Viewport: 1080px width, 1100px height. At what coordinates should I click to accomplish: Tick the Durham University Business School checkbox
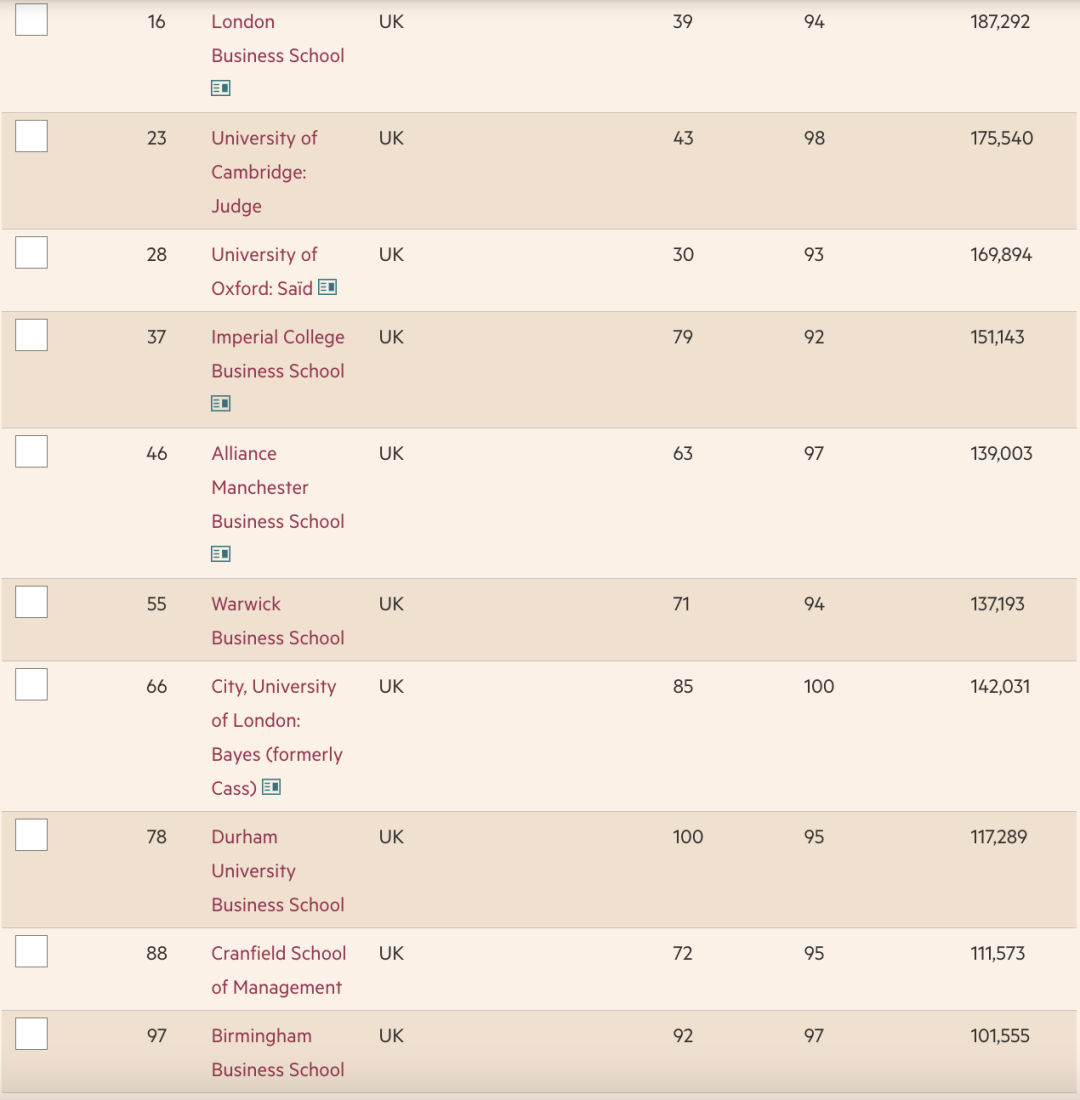click(31, 835)
